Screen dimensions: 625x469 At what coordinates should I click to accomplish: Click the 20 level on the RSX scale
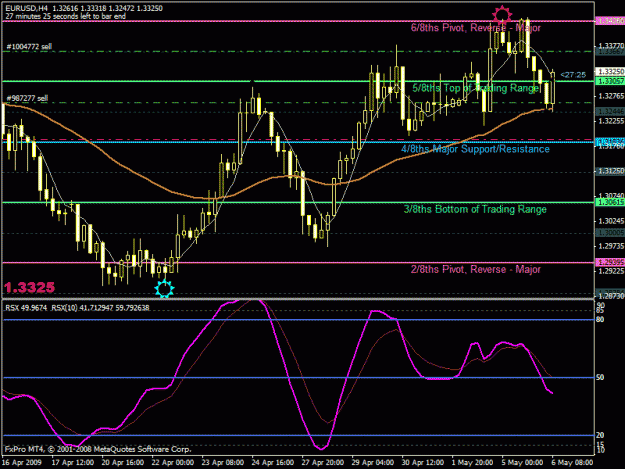click(600, 435)
